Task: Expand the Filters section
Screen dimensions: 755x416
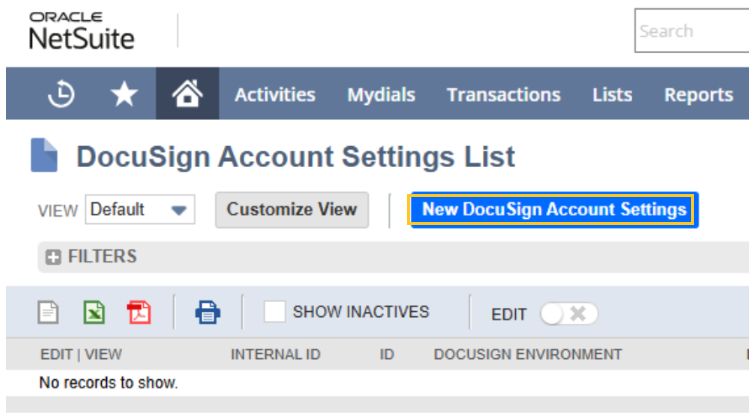Action: 54,257
